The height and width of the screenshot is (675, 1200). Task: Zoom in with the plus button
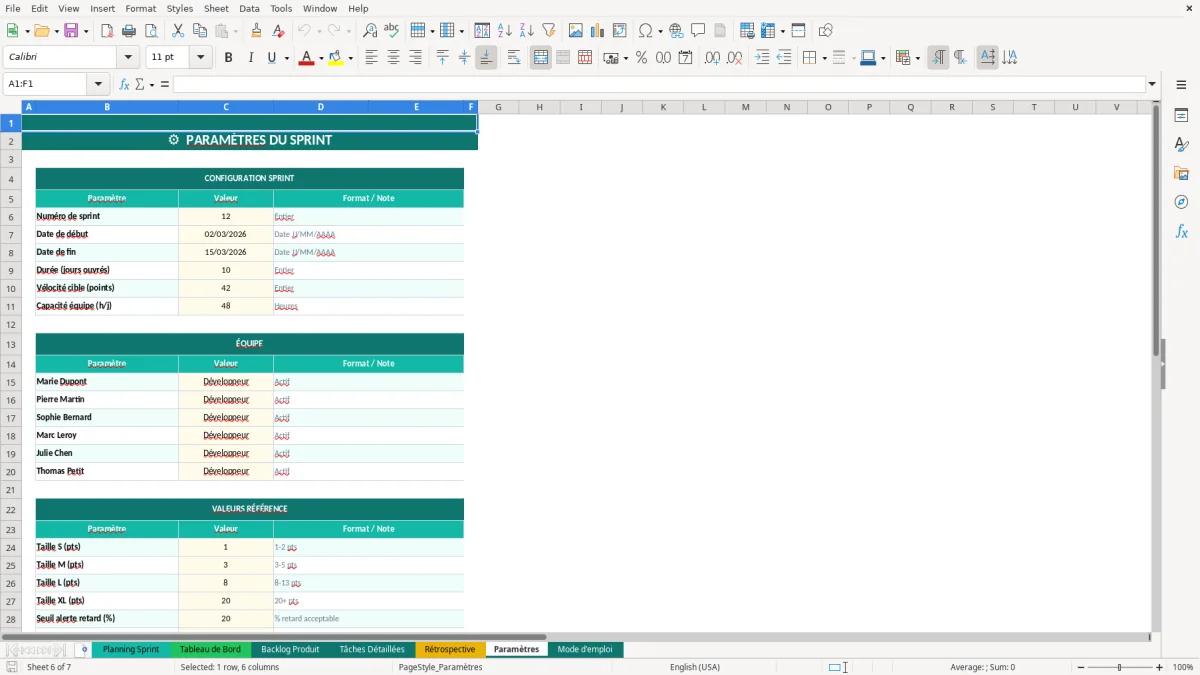pos(1160,667)
